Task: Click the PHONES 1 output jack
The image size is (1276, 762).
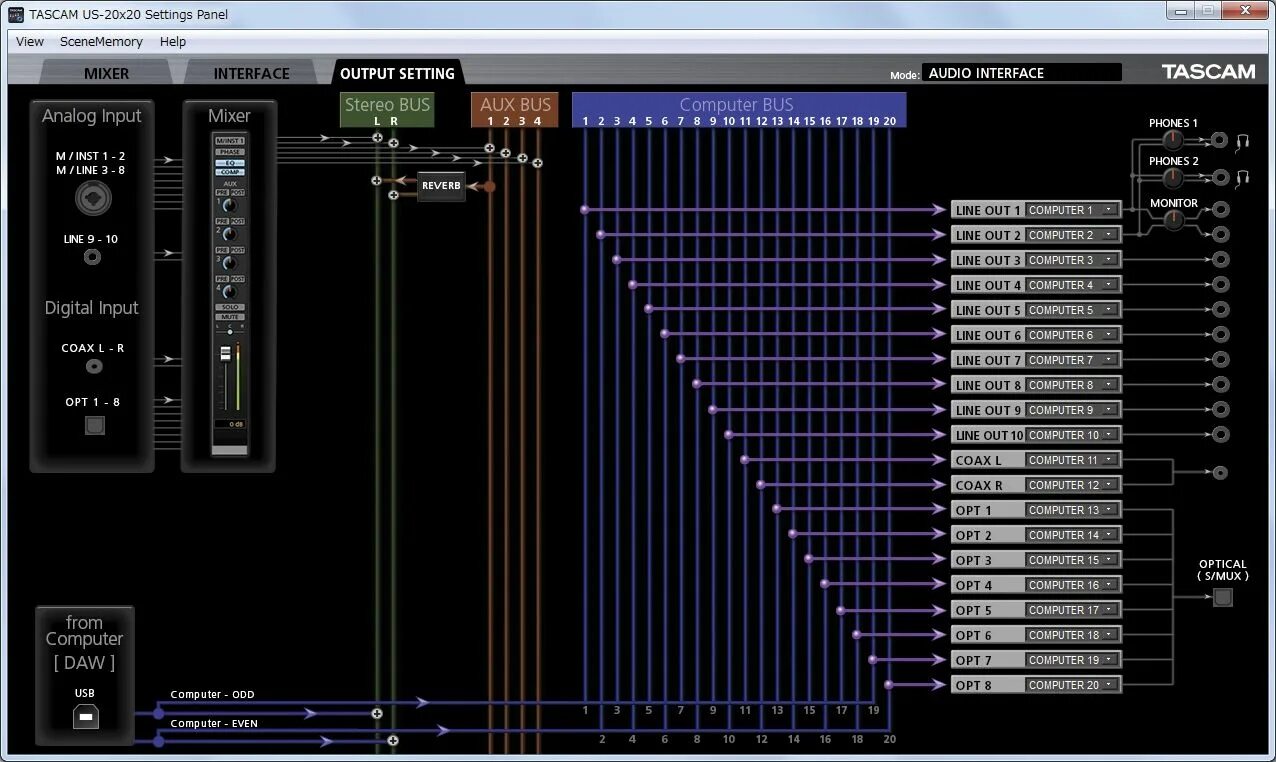Action: [x=1220, y=140]
